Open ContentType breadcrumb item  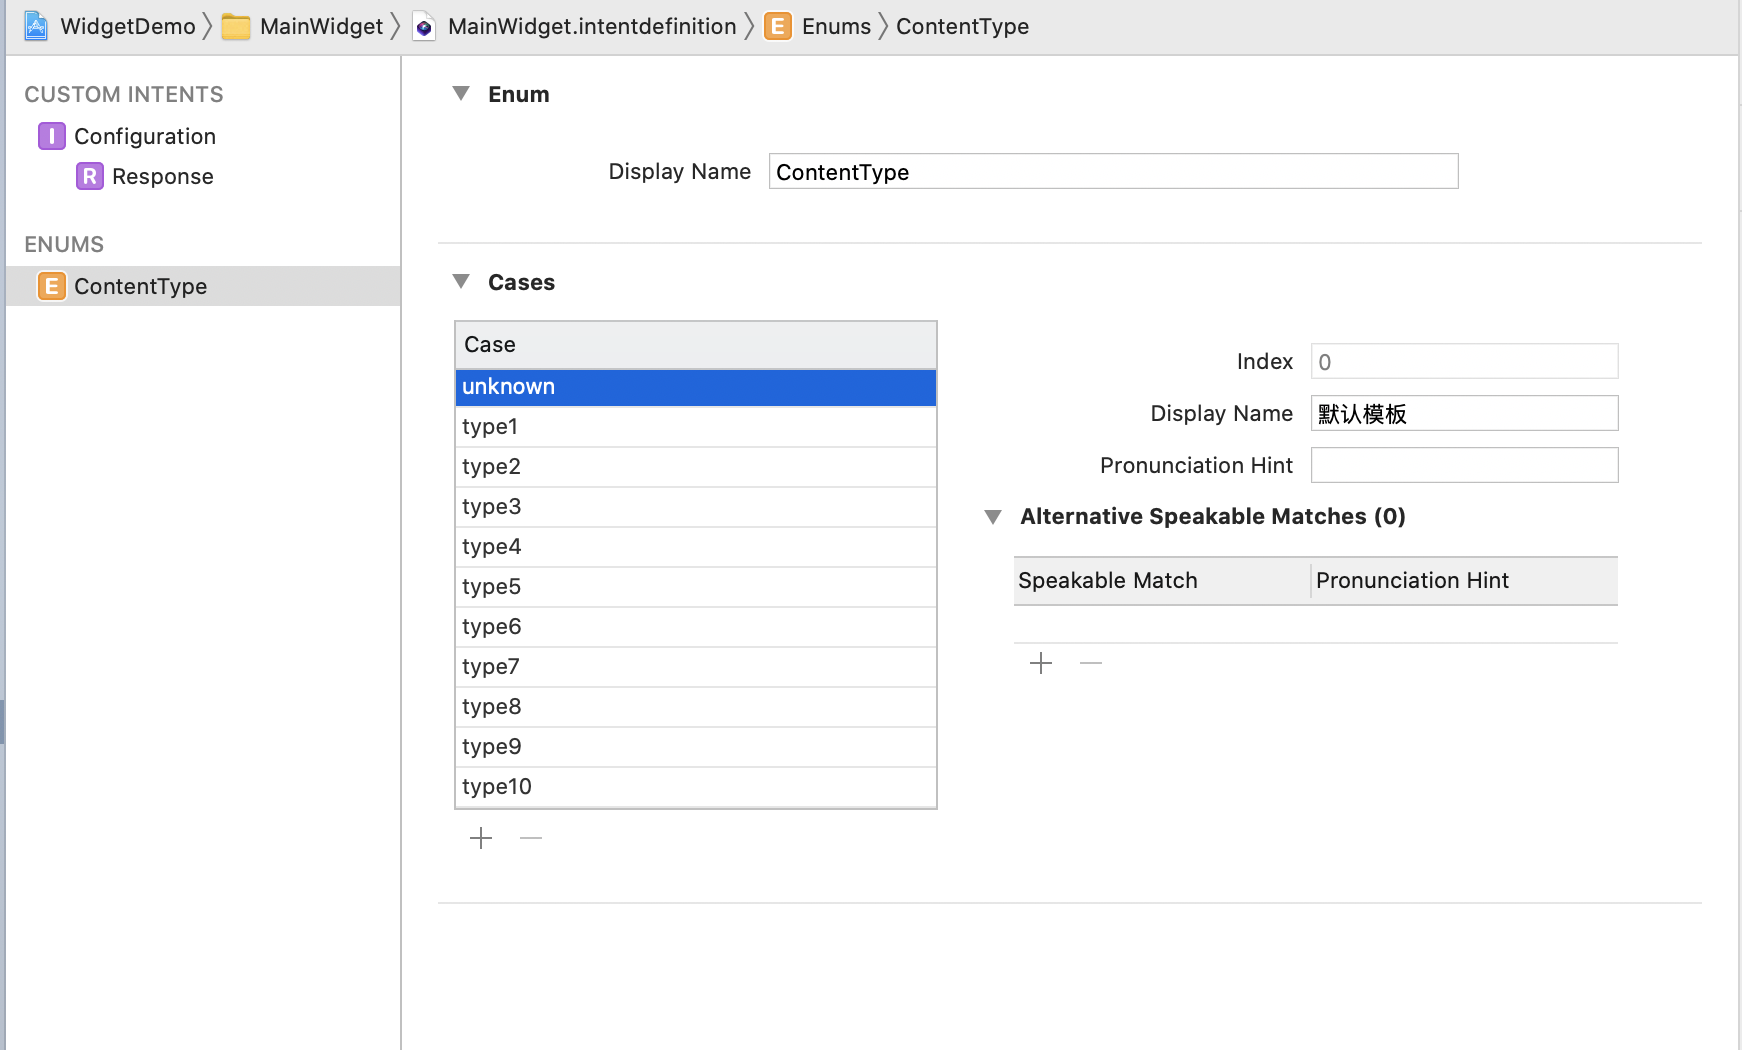point(962,26)
